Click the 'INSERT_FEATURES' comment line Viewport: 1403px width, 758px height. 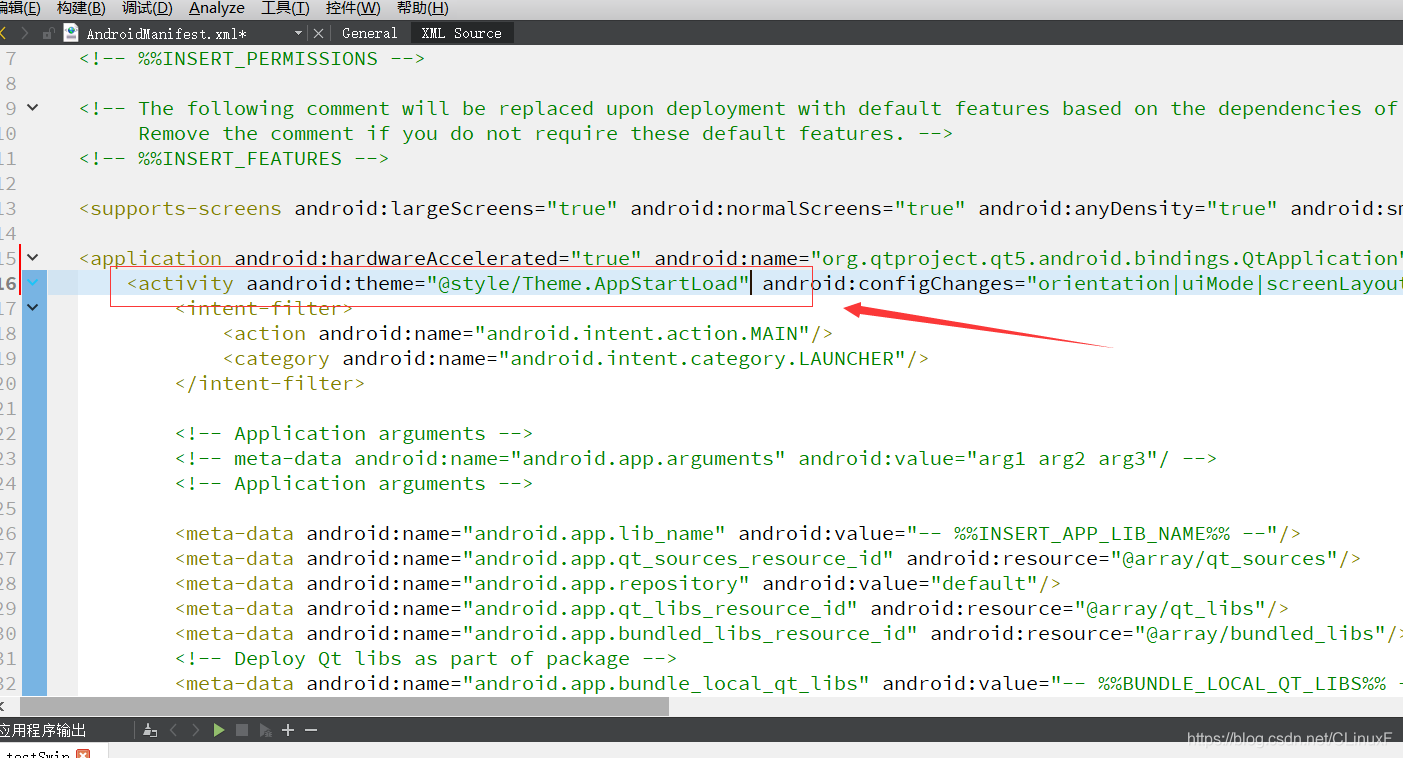pos(234,158)
